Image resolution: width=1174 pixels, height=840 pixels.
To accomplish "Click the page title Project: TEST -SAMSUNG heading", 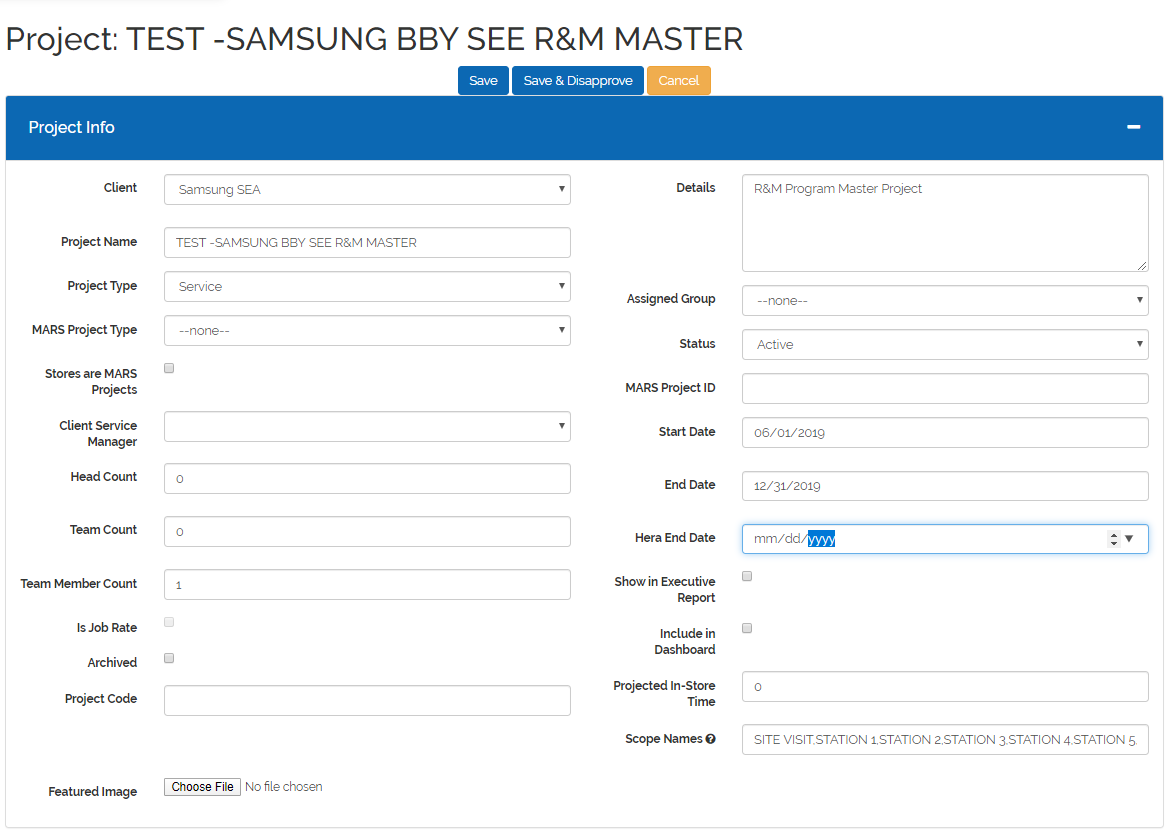I will coord(374,39).
